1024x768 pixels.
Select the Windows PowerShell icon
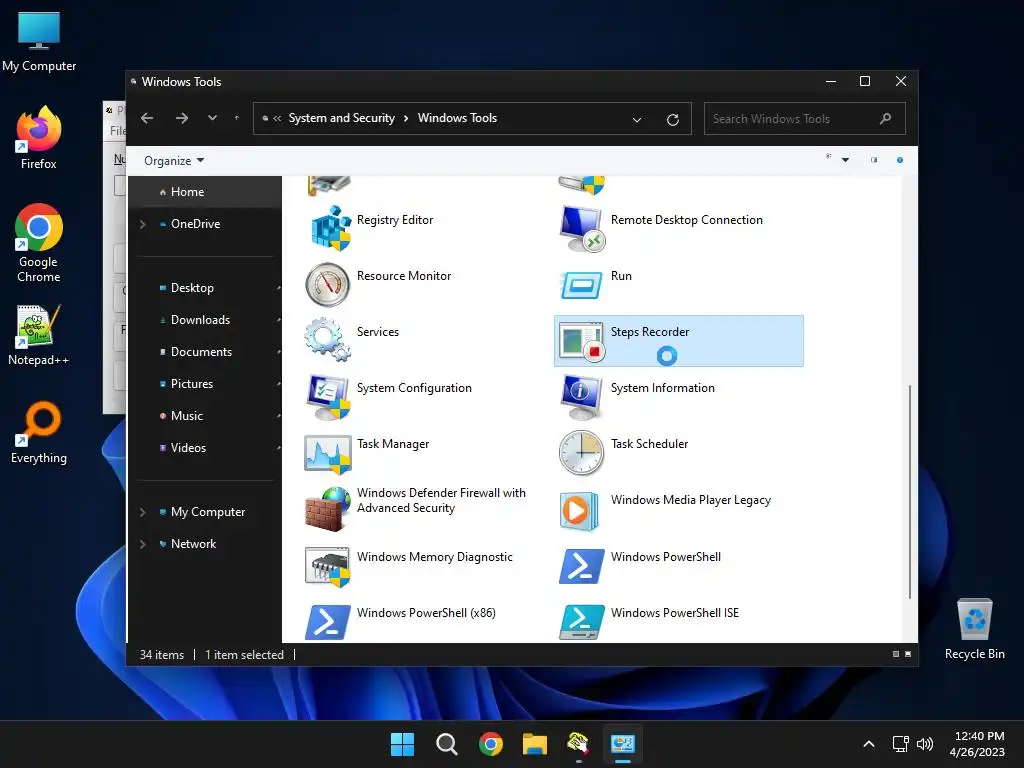tap(581, 566)
